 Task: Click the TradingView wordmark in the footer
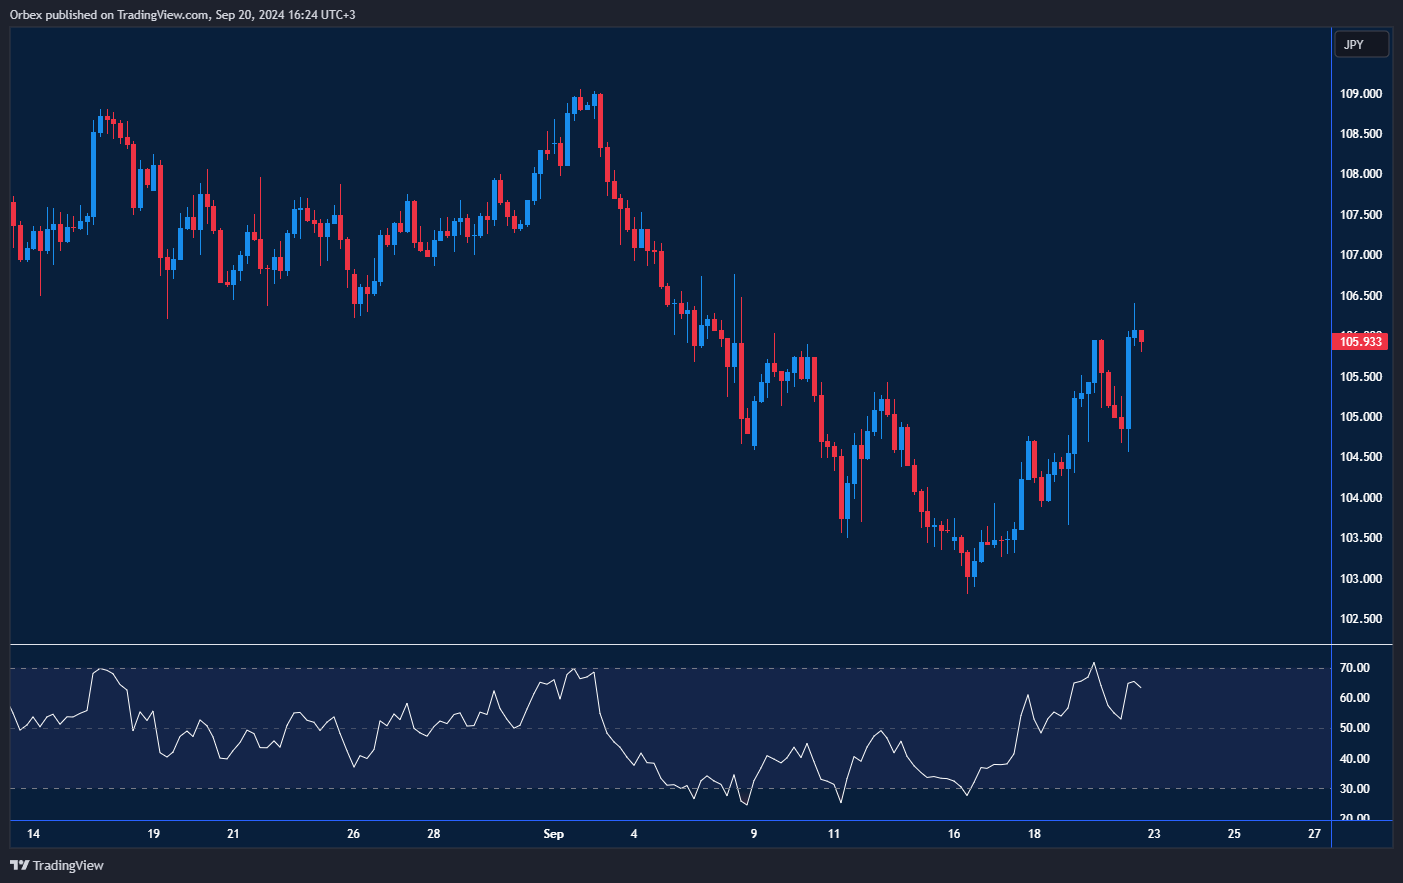click(x=68, y=865)
